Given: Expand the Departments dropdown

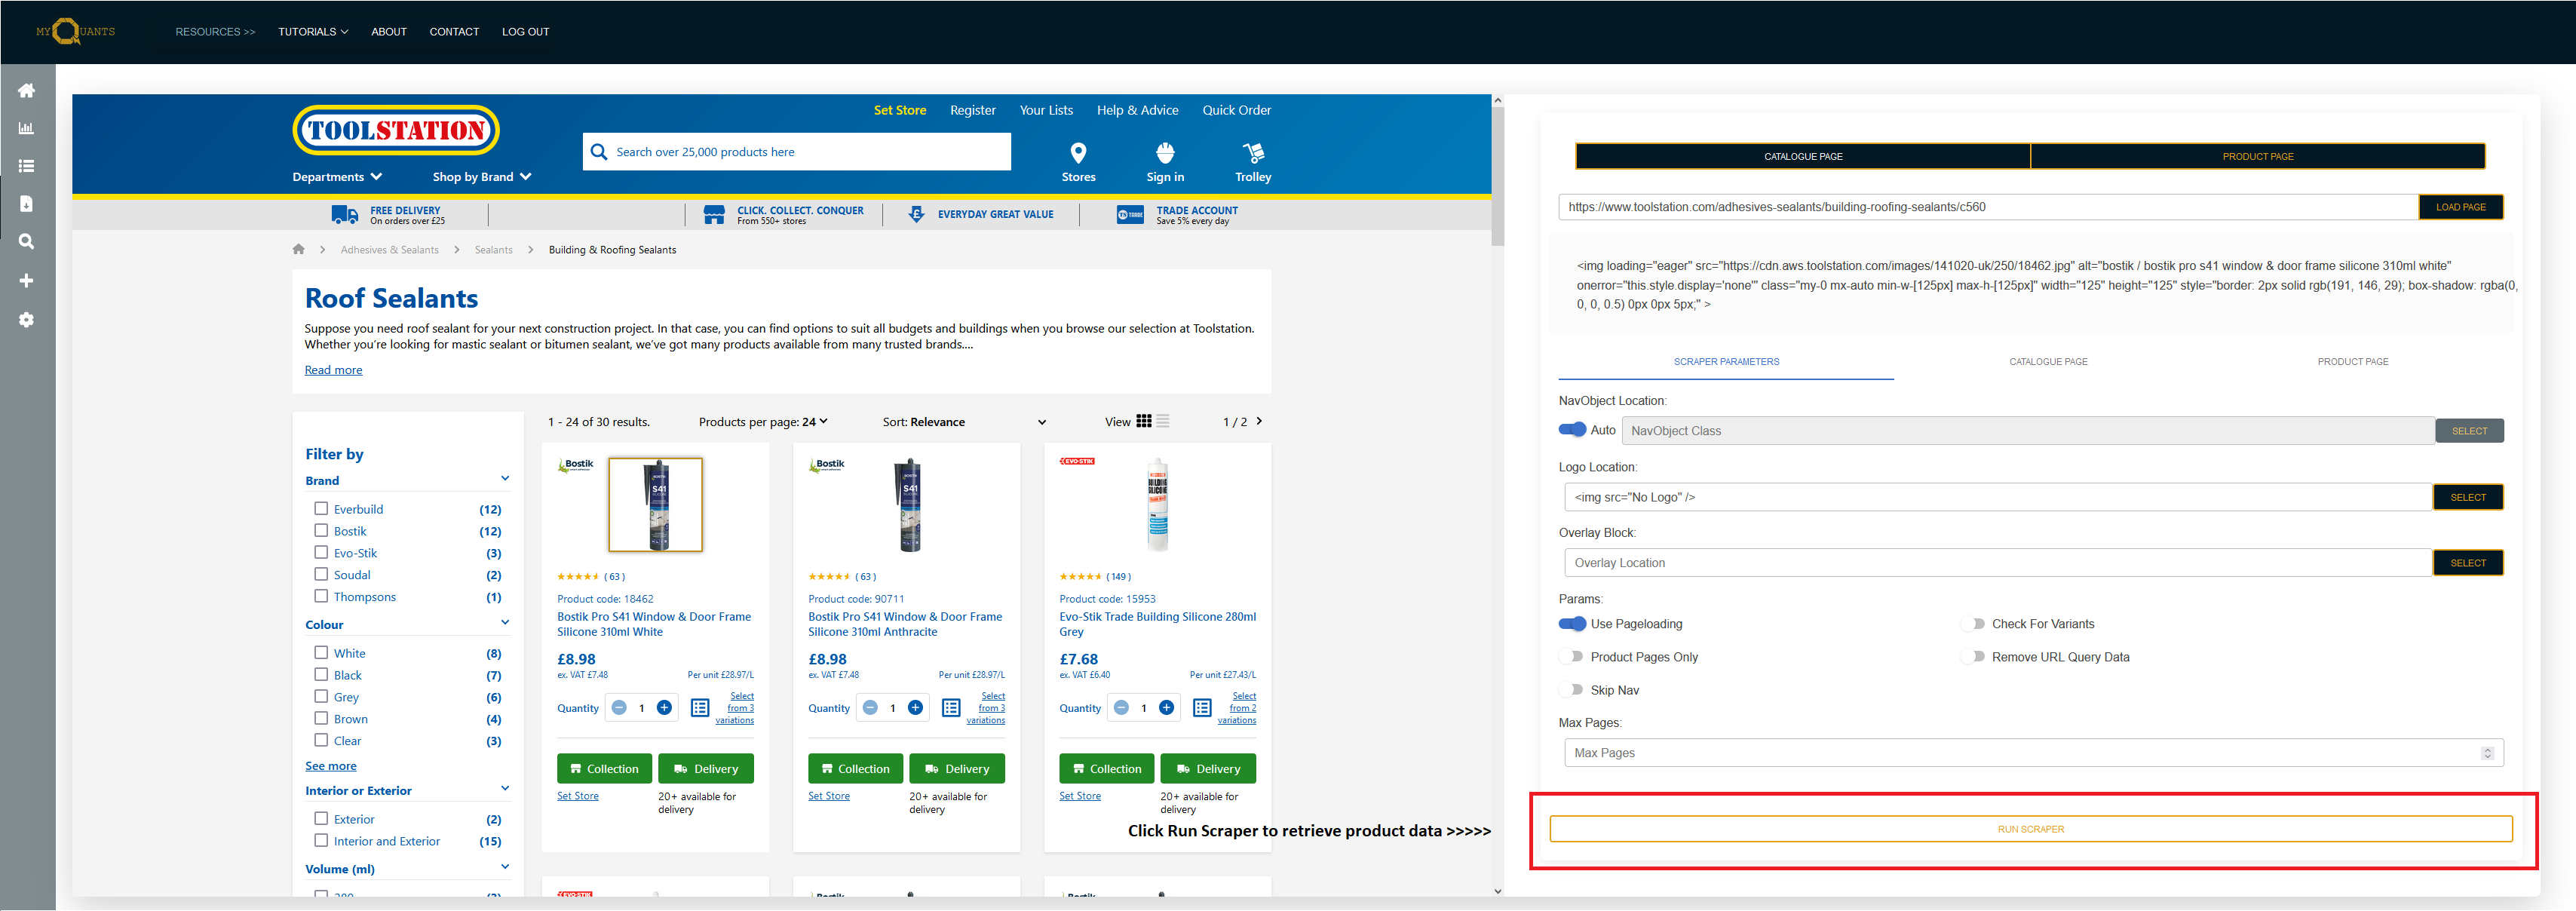Looking at the screenshot, I should [337, 177].
